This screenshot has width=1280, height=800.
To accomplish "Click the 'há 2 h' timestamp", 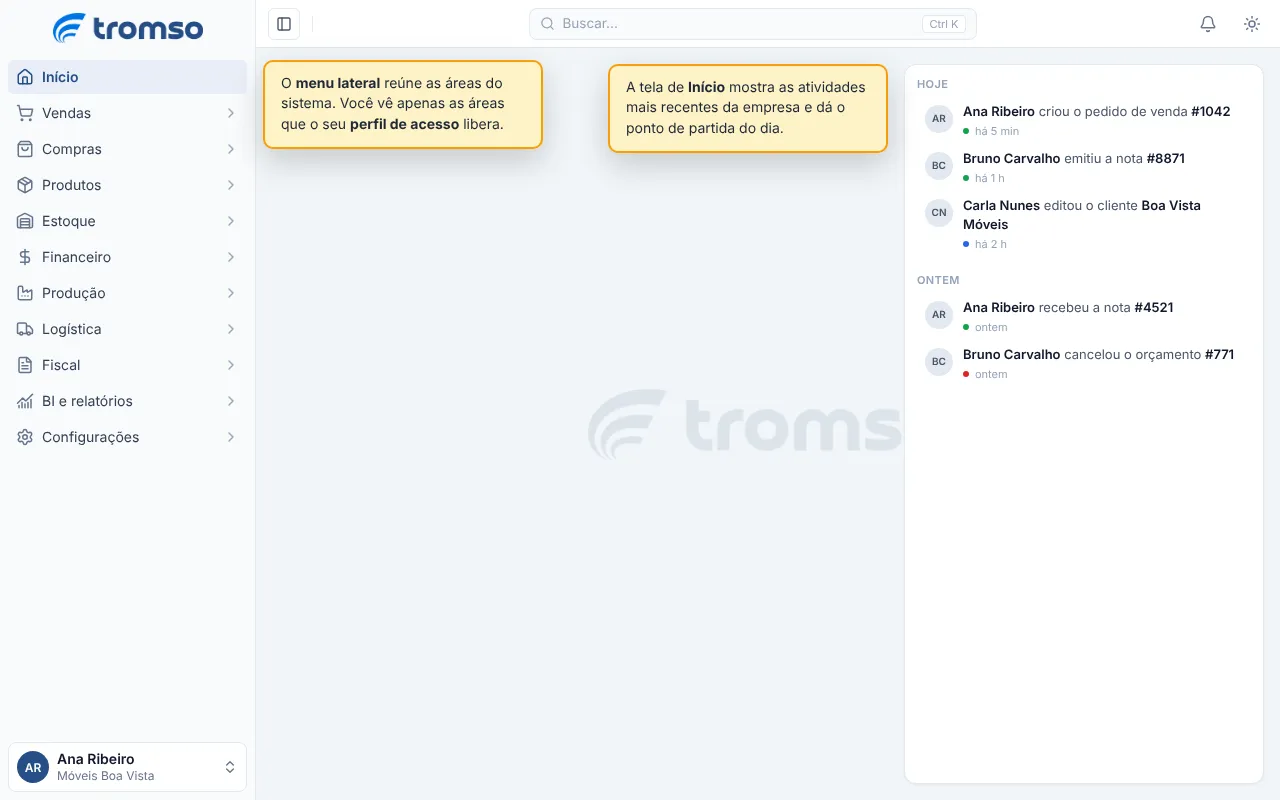I will (991, 244).
